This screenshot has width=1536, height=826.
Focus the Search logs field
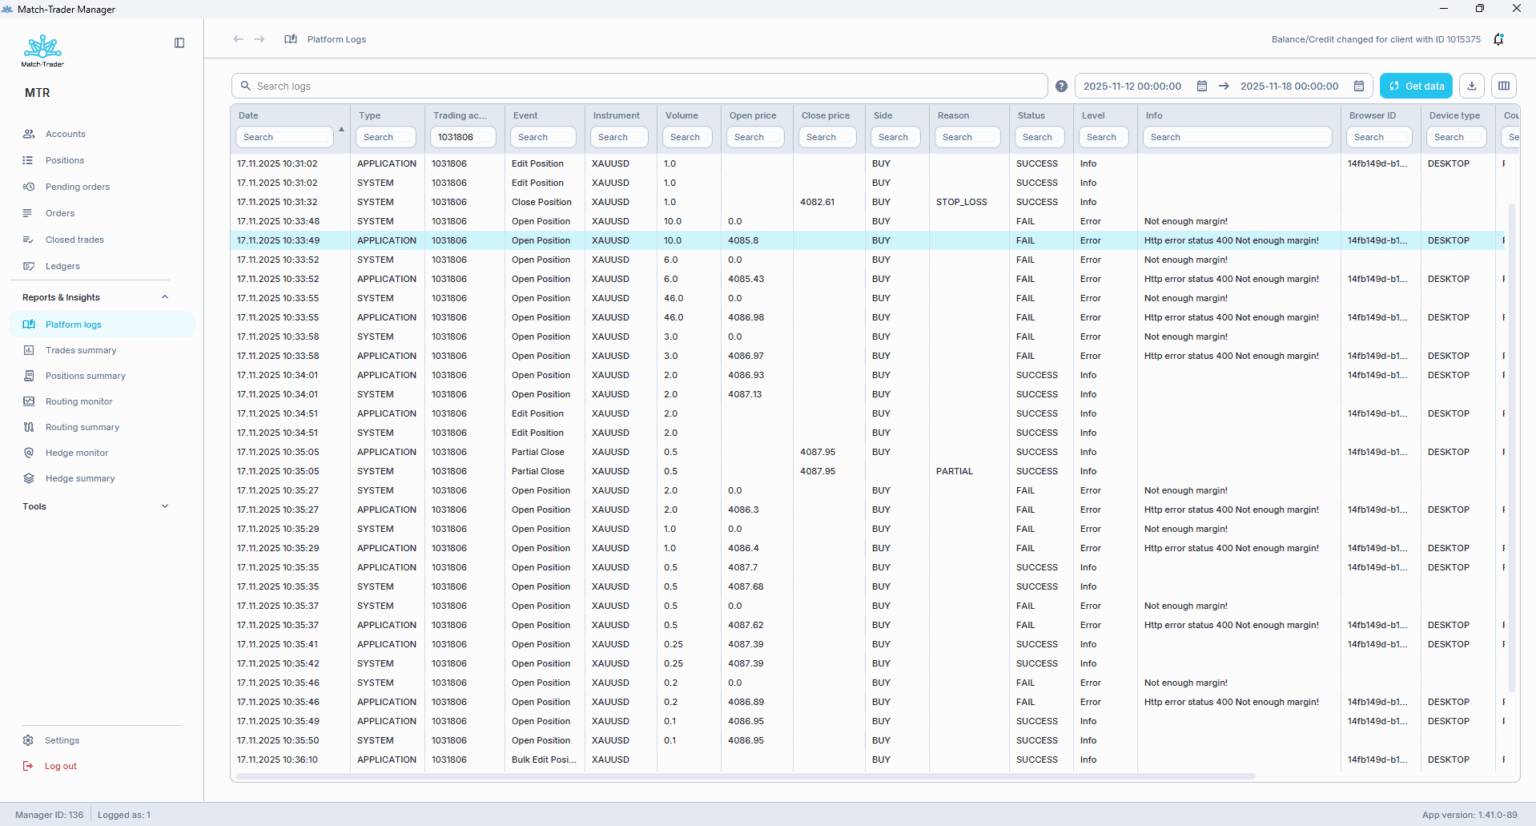[x=640, y=86]
